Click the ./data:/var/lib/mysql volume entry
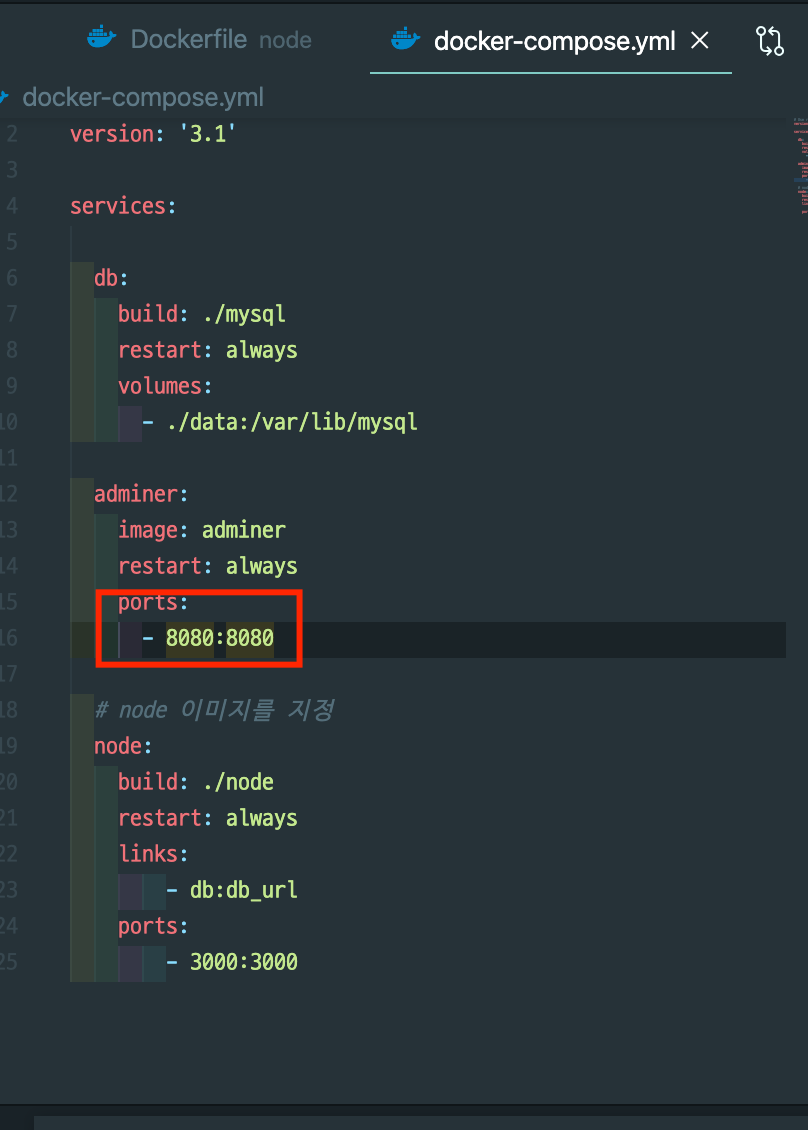This screenshot has height=1130, width=808. coord(292,422)
